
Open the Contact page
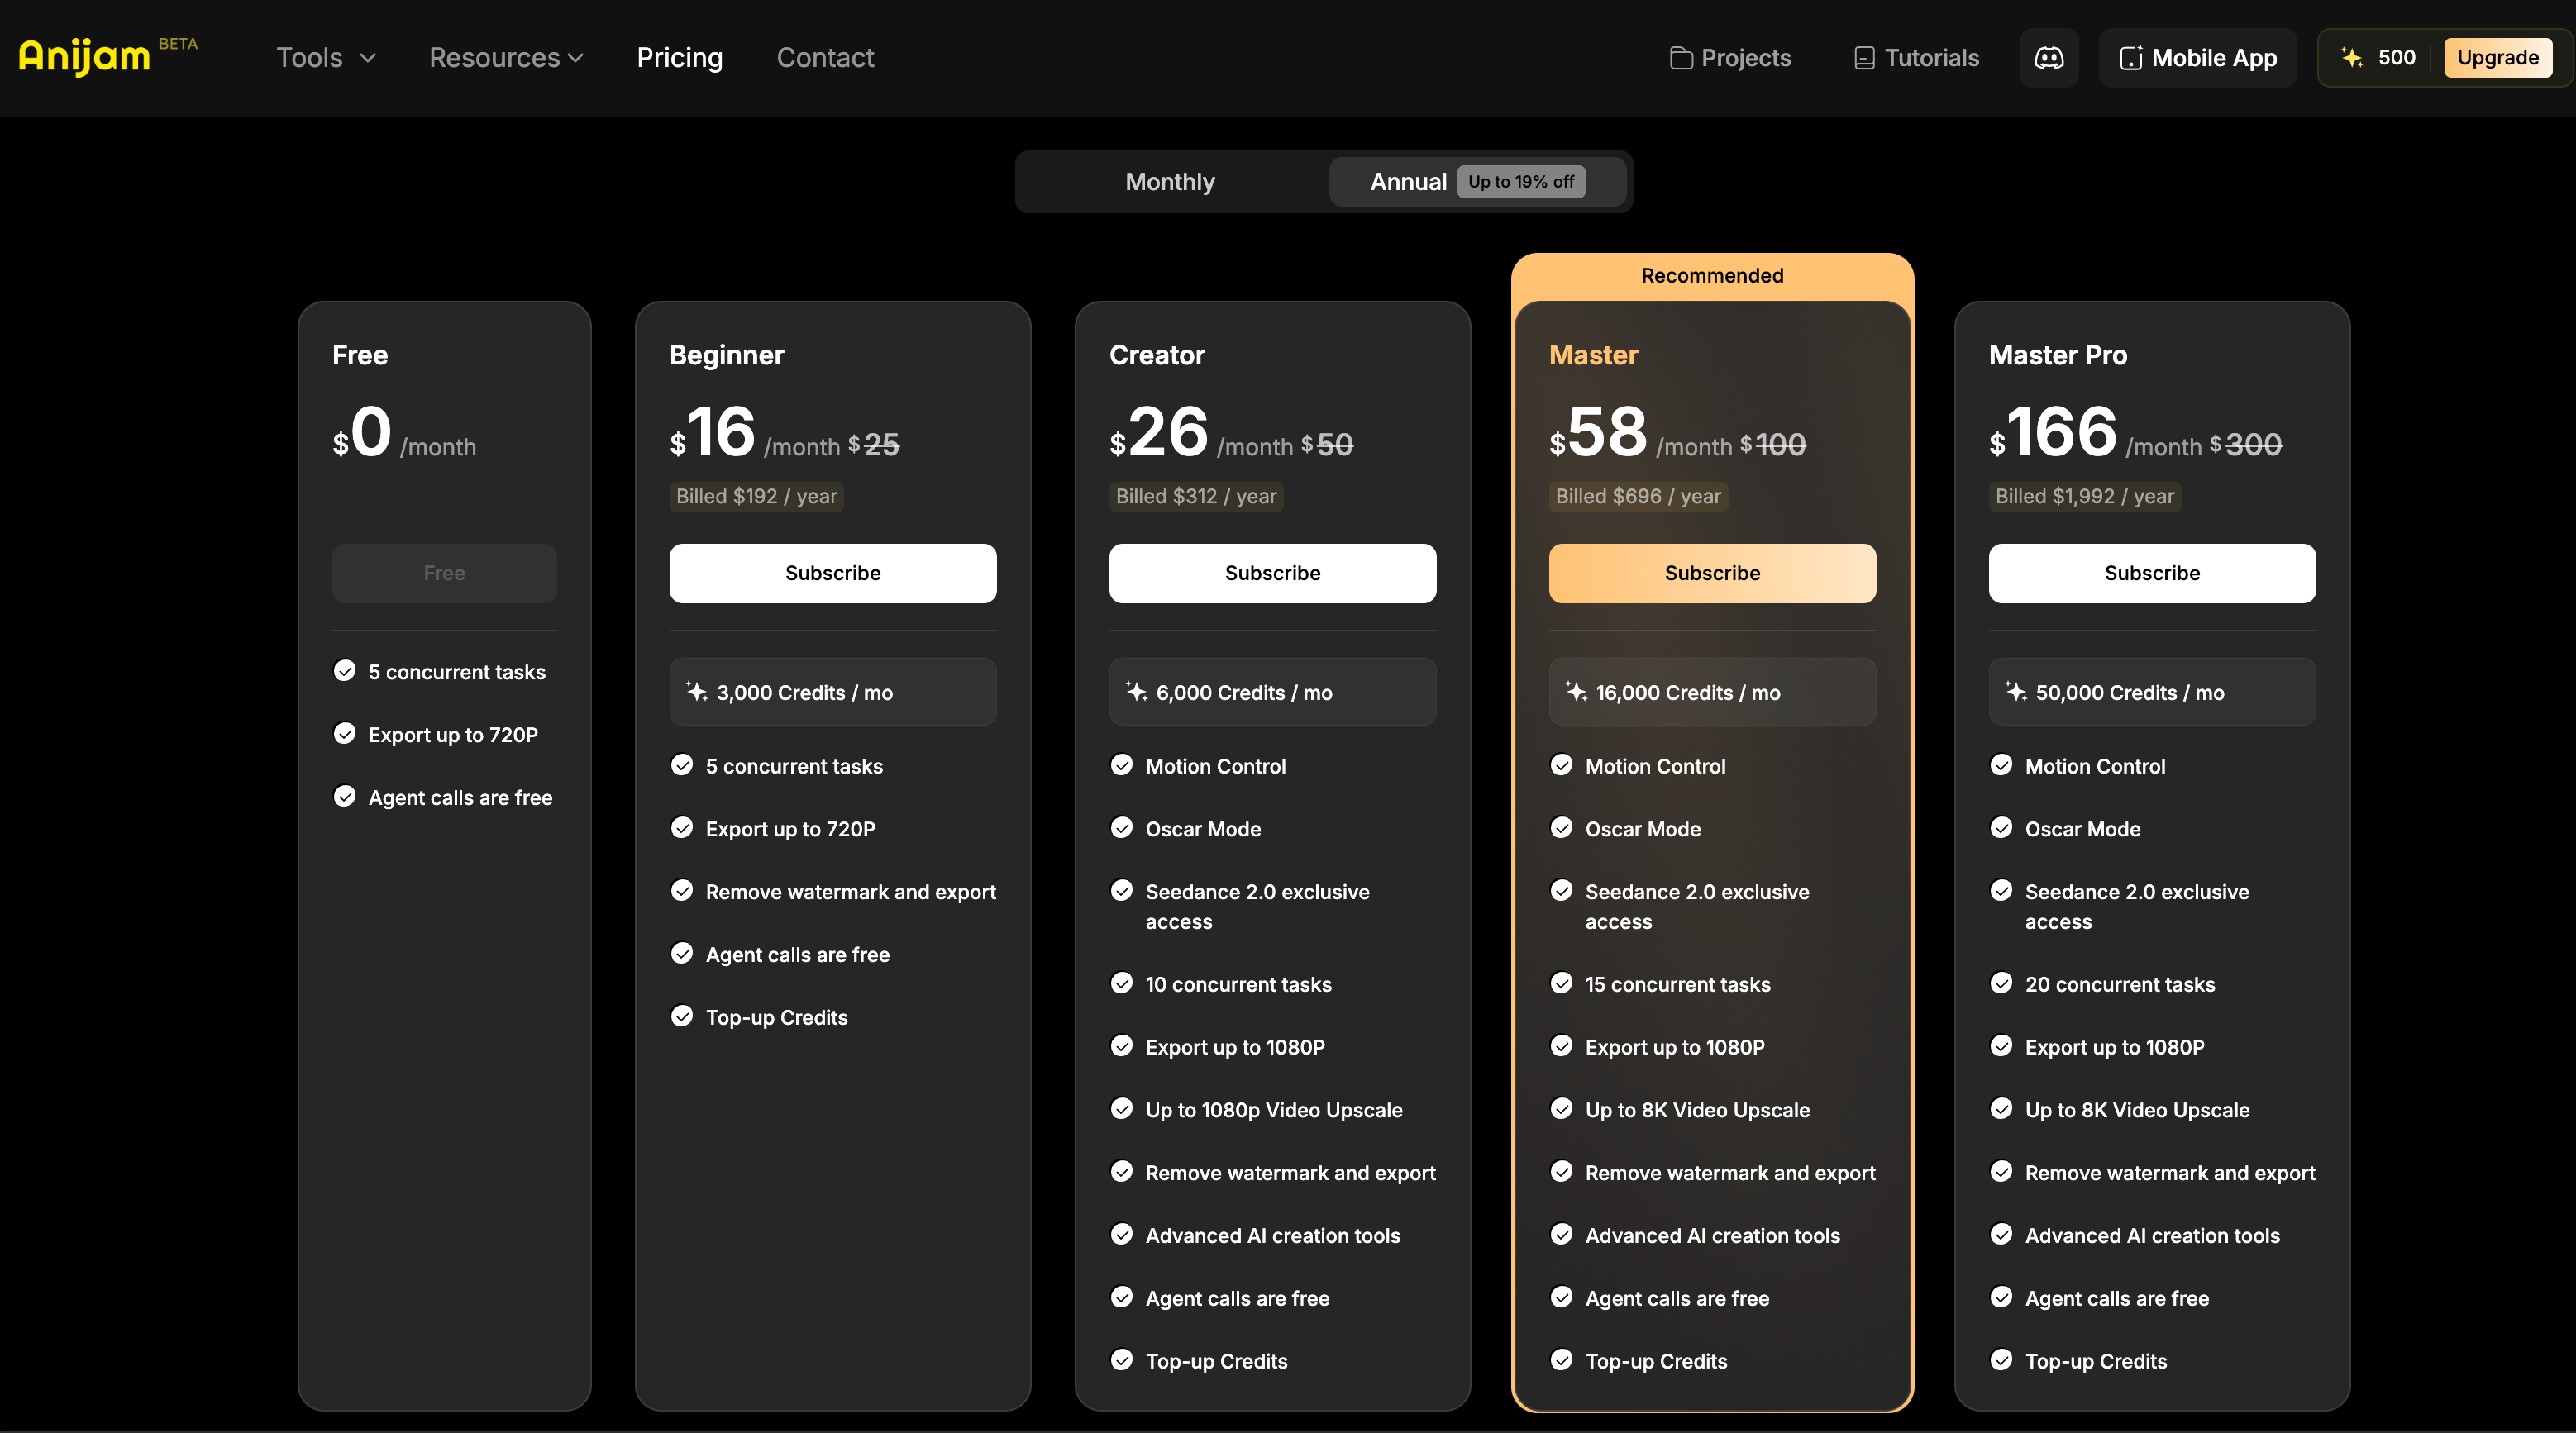point(825,58)
